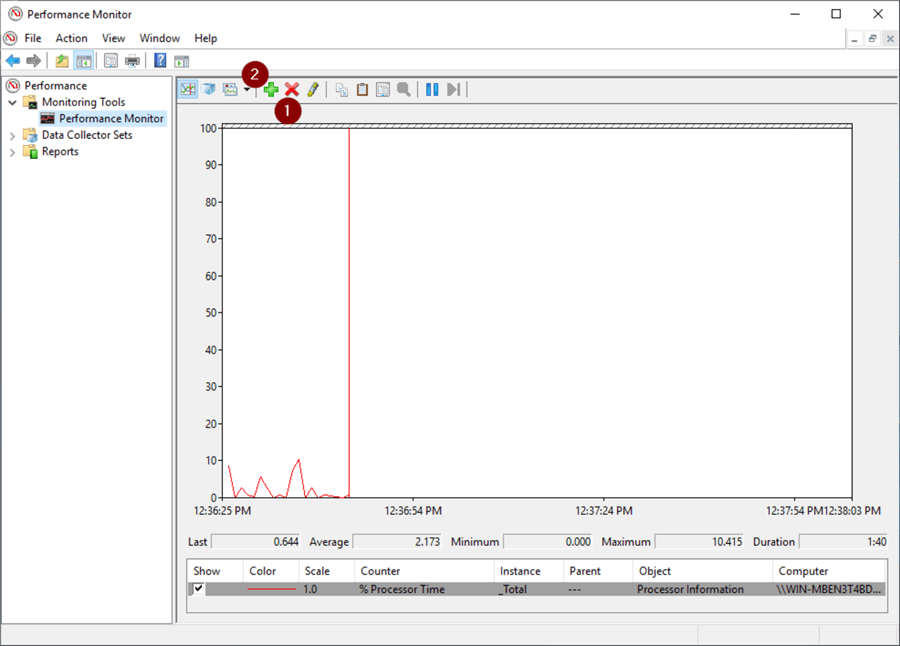
Task: Expand the Data Collector Sets node
Action: pos(13,135)
